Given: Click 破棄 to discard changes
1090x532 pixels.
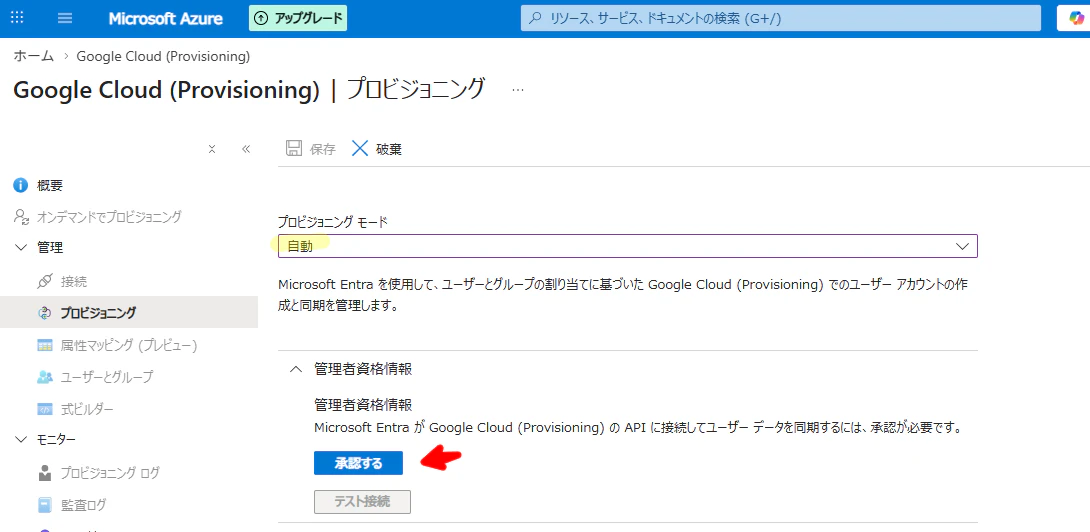Looking at the screenshot, I should tap(377, 149).
